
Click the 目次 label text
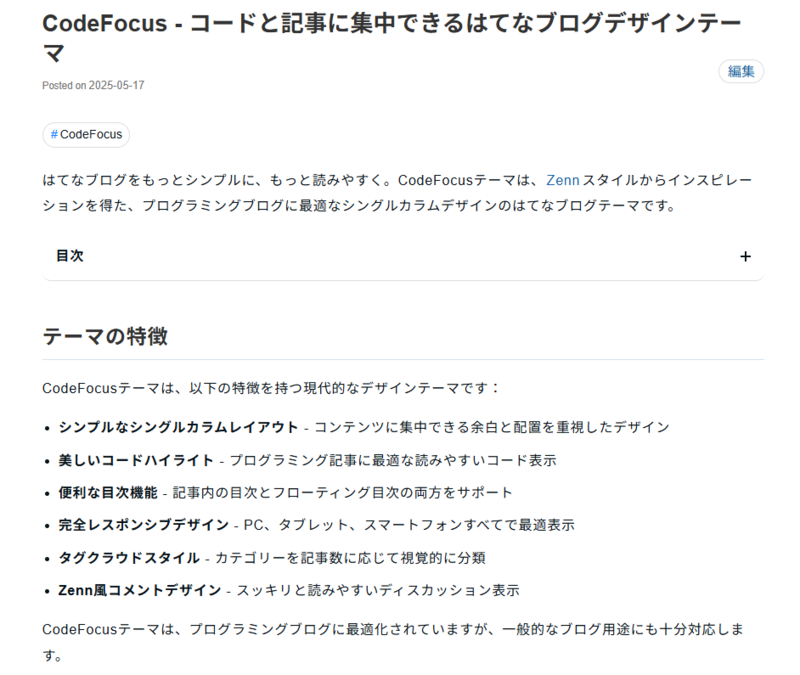(70, 256)
